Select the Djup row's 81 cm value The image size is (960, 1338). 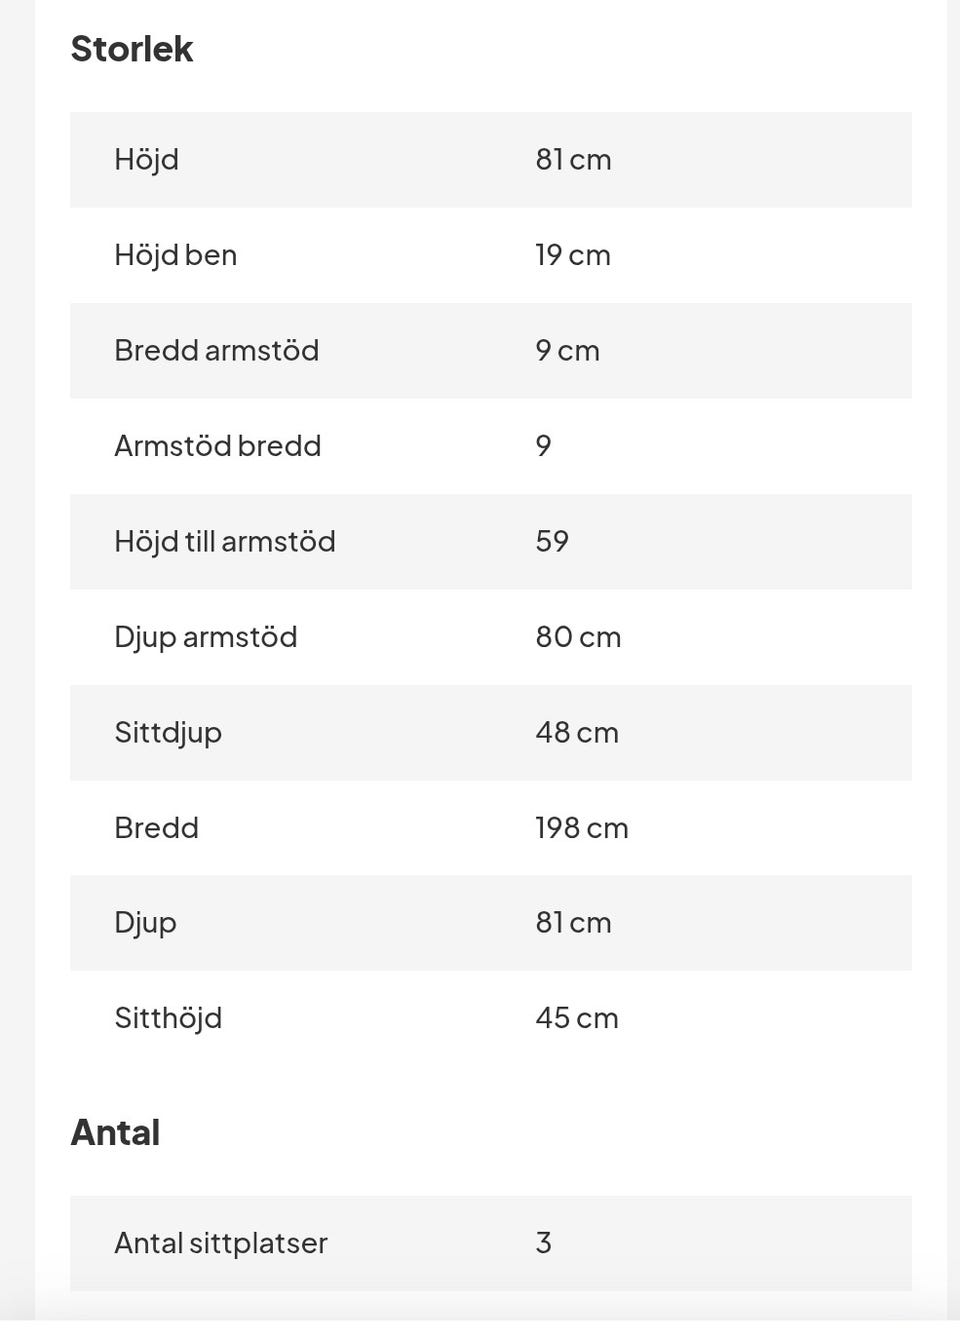573,923
